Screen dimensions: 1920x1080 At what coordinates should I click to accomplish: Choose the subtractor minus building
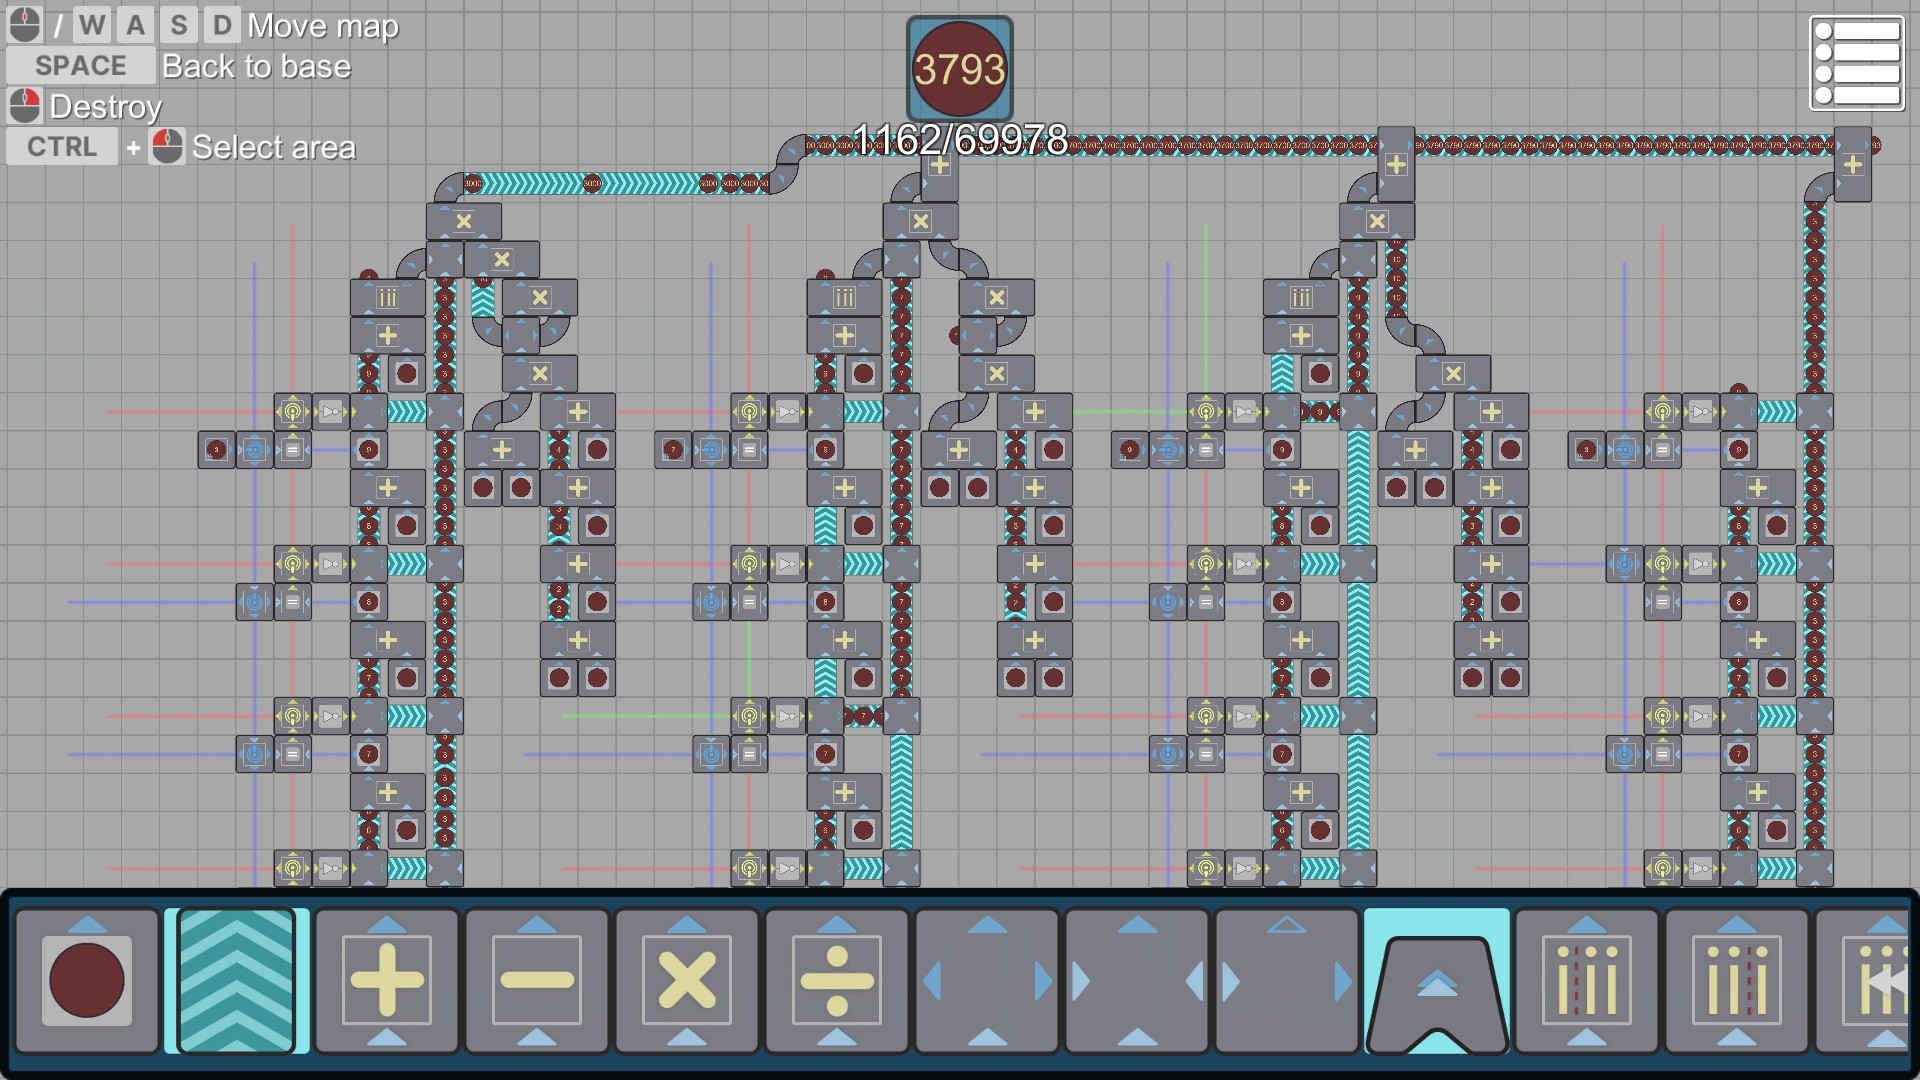(537, 980)
